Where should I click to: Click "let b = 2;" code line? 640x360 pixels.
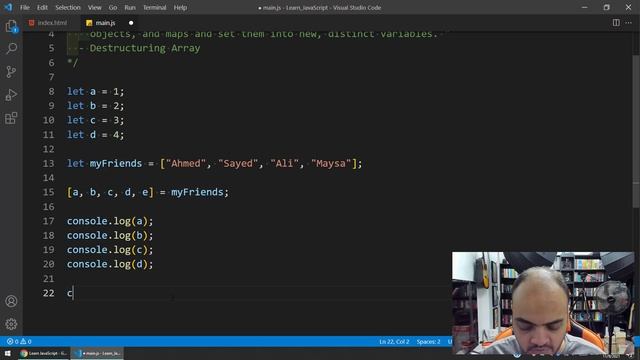coord(96,106)
